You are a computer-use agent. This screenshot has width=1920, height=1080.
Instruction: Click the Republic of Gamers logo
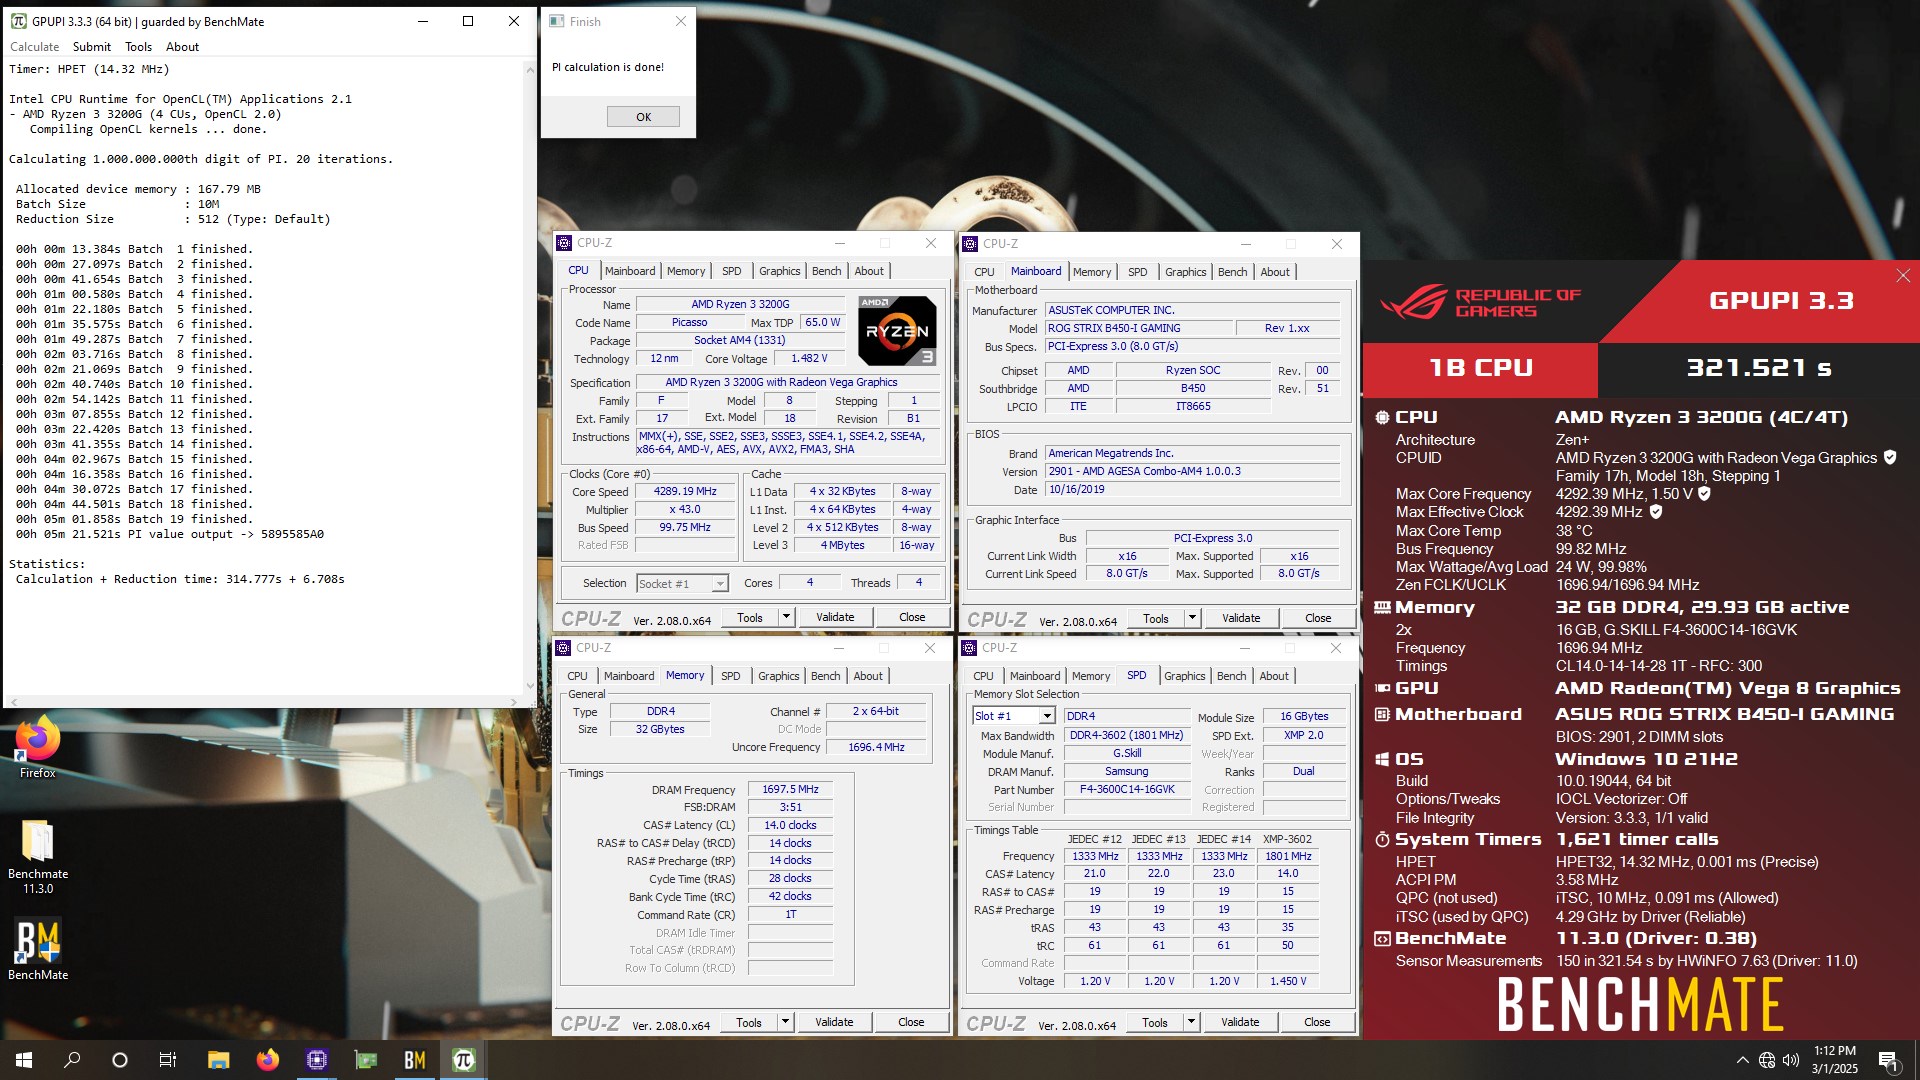(1480, 302)
